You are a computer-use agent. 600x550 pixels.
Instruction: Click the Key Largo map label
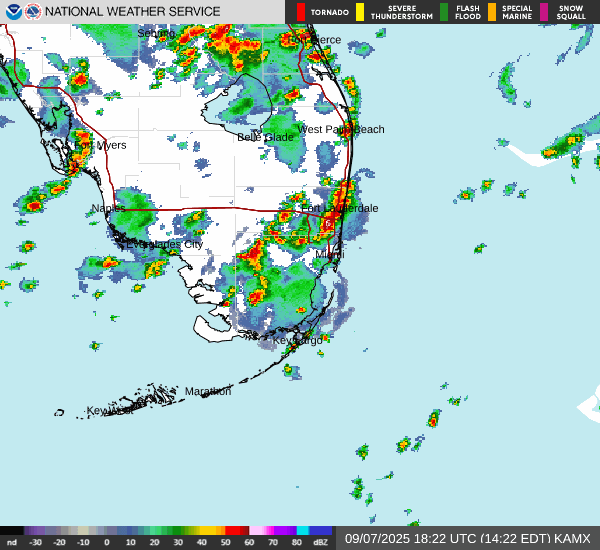coord(298,340)
